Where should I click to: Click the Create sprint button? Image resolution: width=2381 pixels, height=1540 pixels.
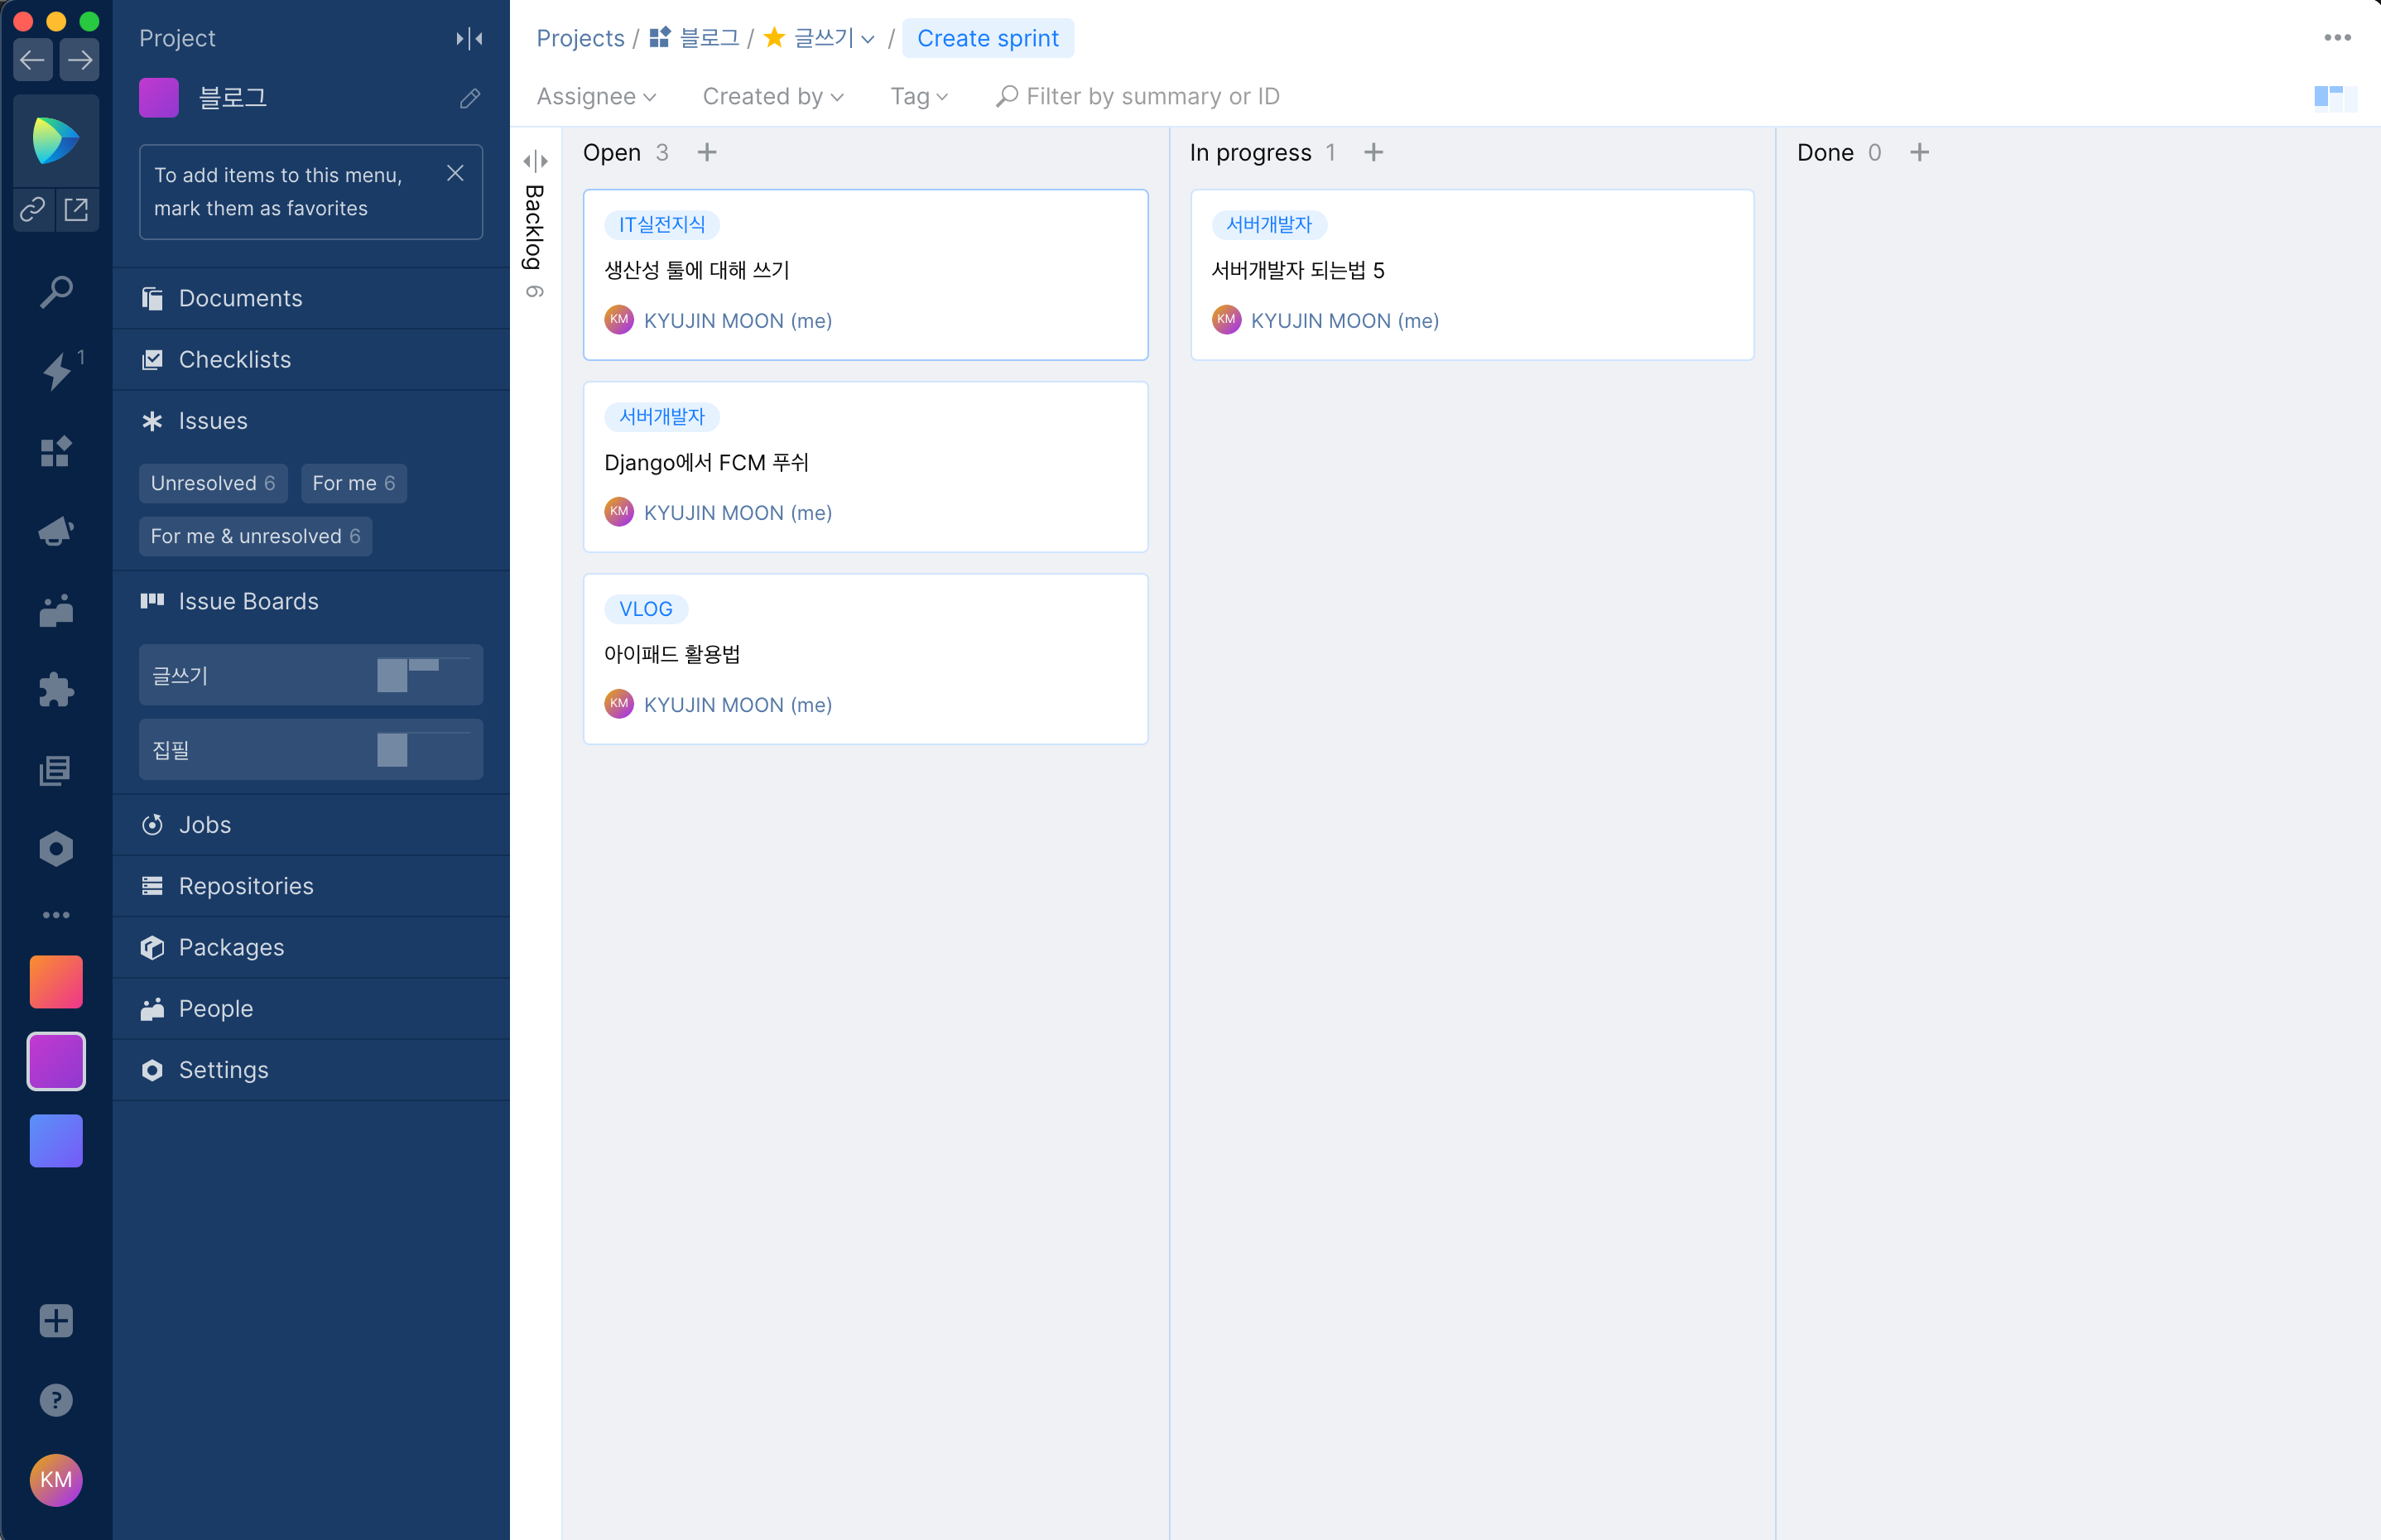click(x=987, y=38)
